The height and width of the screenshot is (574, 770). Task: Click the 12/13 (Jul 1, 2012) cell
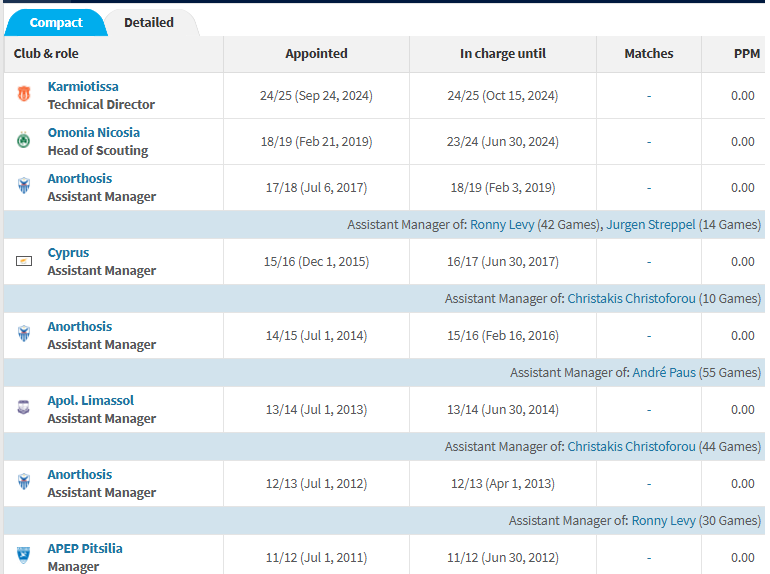click(x=316, y=484)
